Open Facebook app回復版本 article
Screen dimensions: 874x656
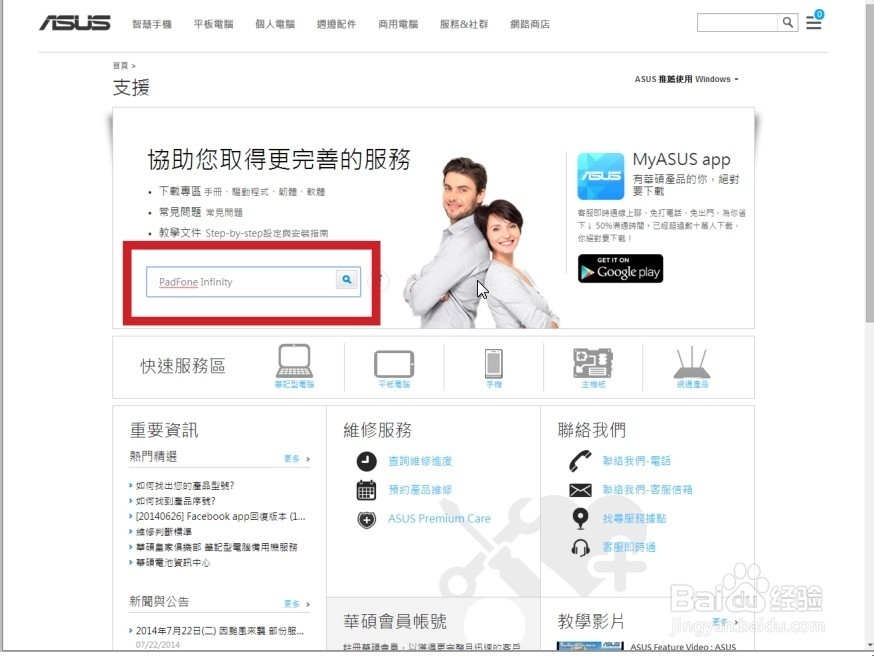pyautogui.click(x=221, y=517)
